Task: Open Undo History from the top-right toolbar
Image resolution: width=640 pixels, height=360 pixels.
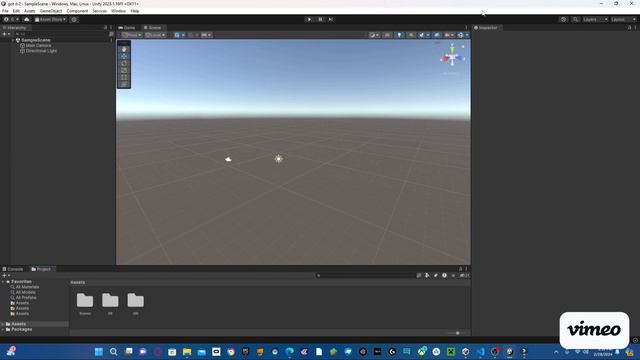Action: (563, 20)
